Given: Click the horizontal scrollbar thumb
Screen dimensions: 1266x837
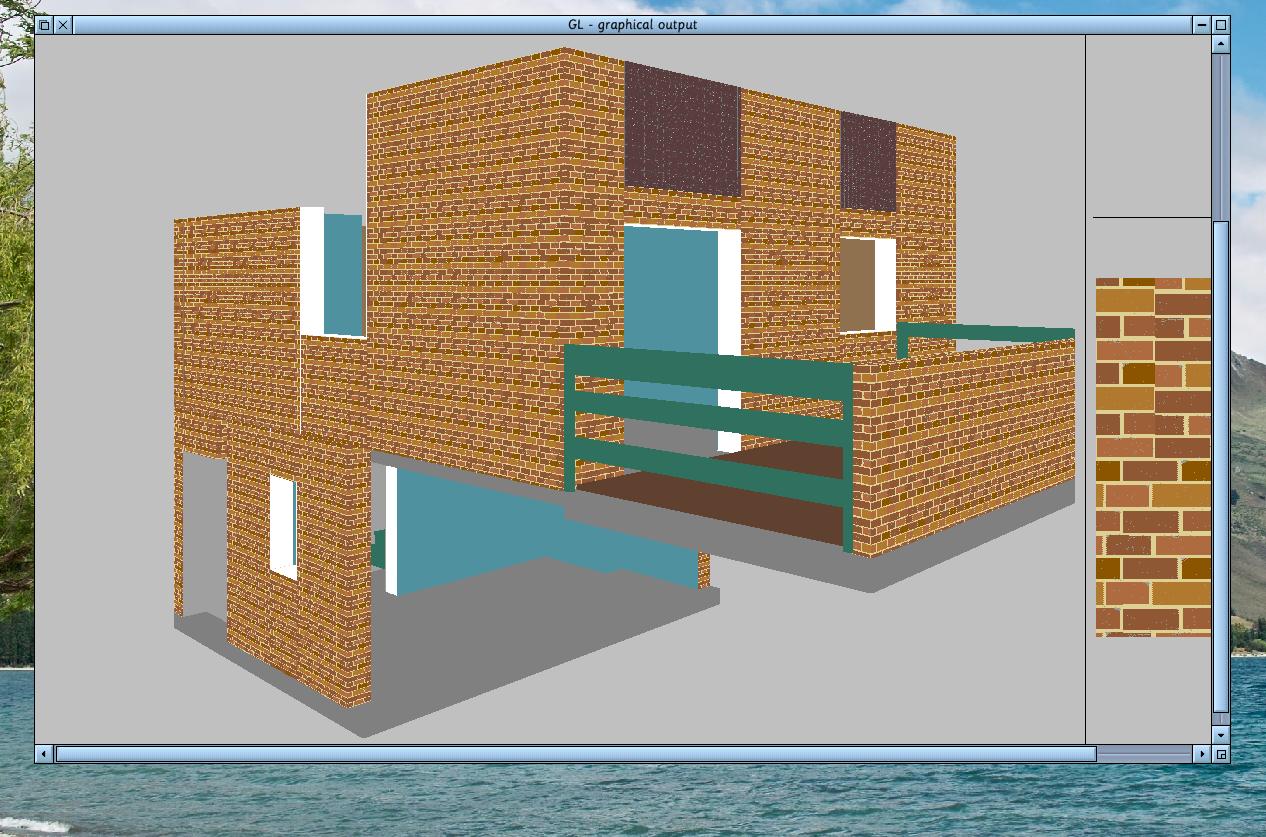Looking at the screenshot, I should pos(575,754).
